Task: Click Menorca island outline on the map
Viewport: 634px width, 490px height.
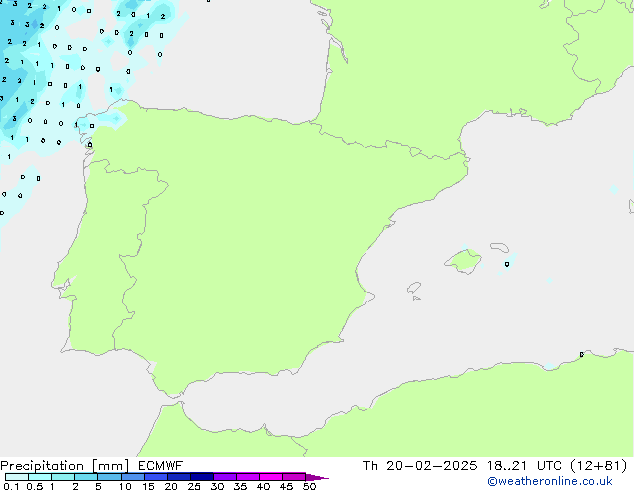Action: point(500,247)
